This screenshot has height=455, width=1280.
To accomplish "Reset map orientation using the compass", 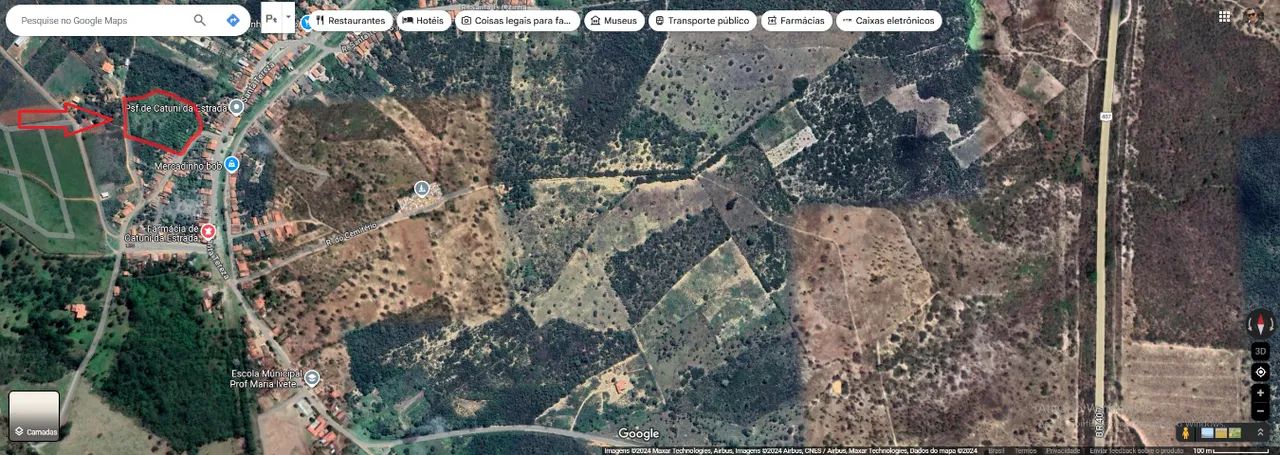I will (x=1260, y=324).
